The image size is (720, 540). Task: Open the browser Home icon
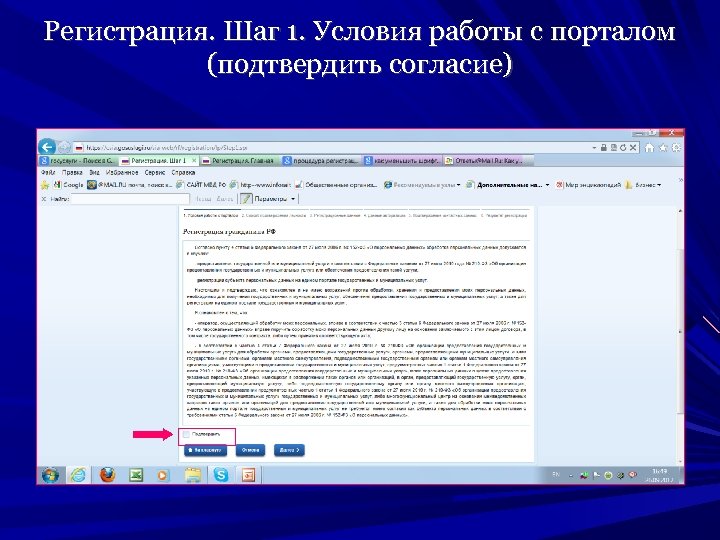coord(649,147)
